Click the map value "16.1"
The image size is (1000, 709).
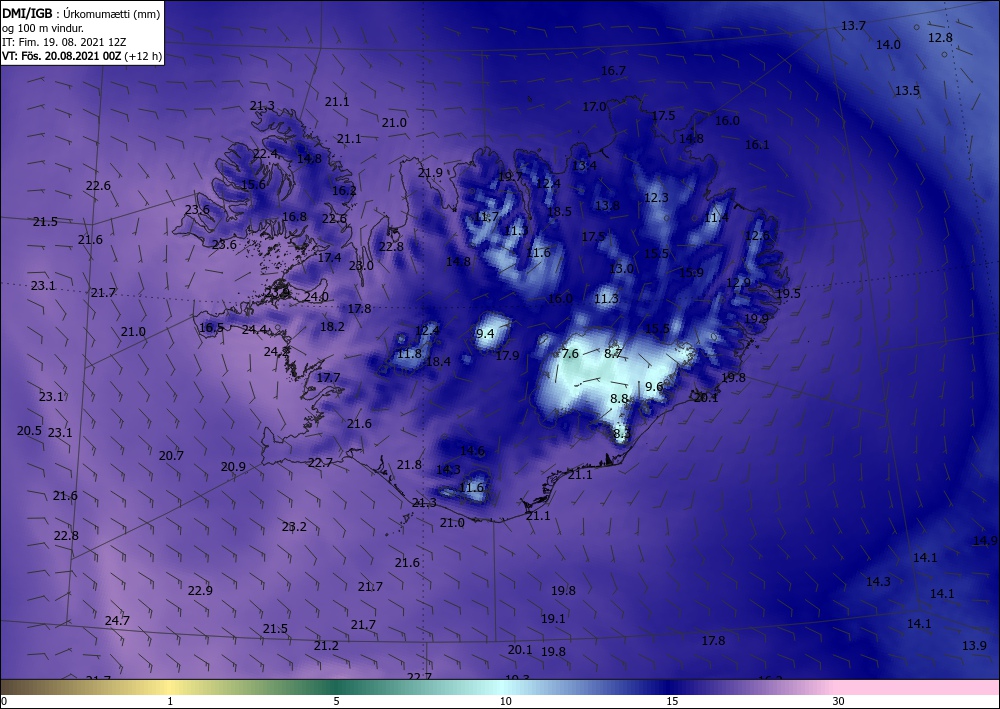758,145
